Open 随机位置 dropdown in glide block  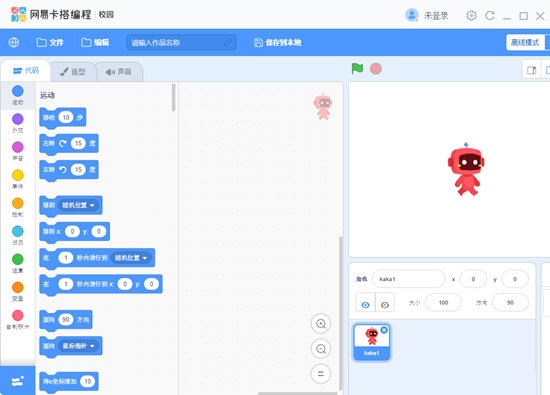coord(131,258)
